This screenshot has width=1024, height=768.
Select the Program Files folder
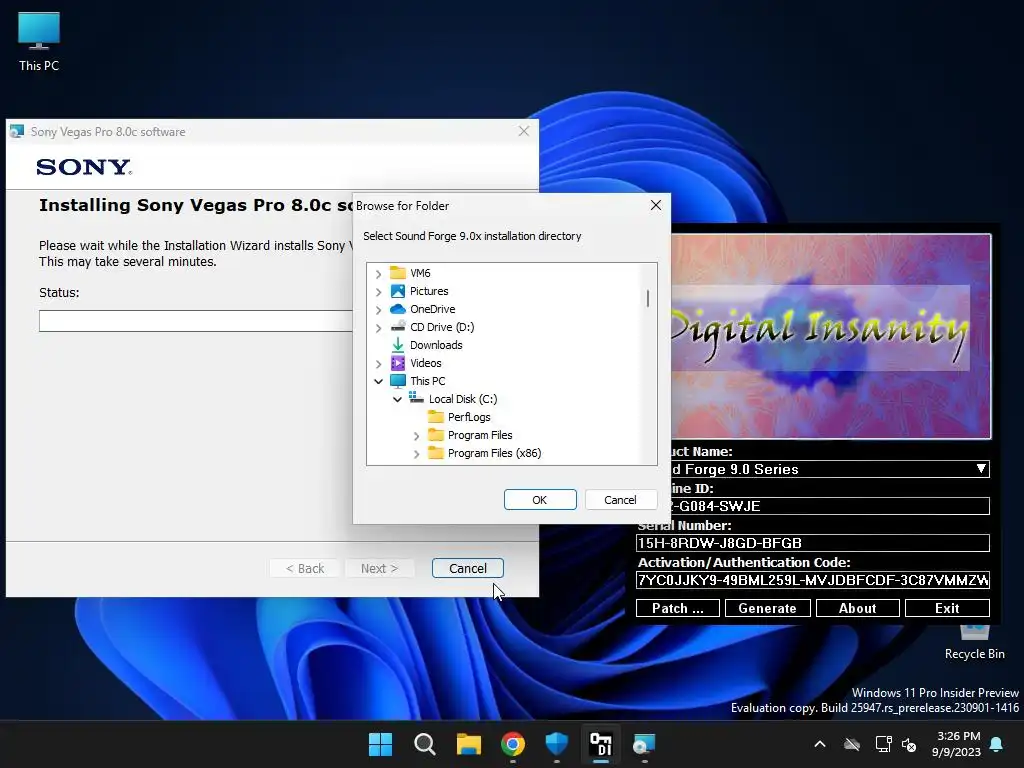tap(480, 435)
